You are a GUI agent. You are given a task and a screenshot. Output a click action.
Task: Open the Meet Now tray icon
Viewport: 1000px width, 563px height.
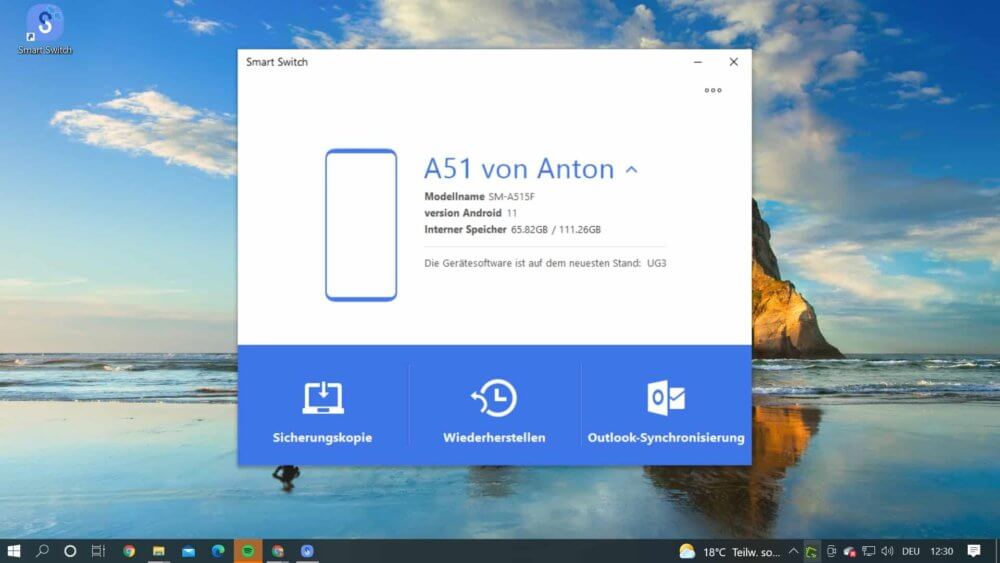point(831,552)
